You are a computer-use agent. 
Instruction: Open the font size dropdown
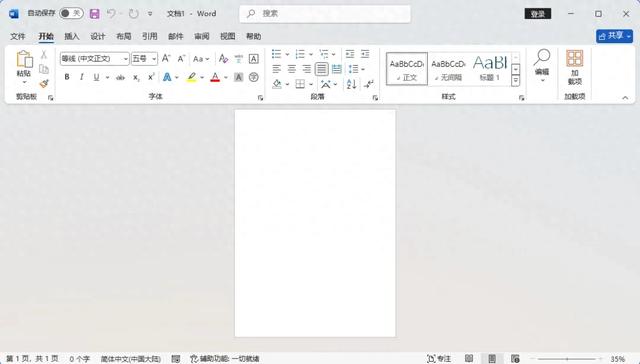[x=154, y=59]
